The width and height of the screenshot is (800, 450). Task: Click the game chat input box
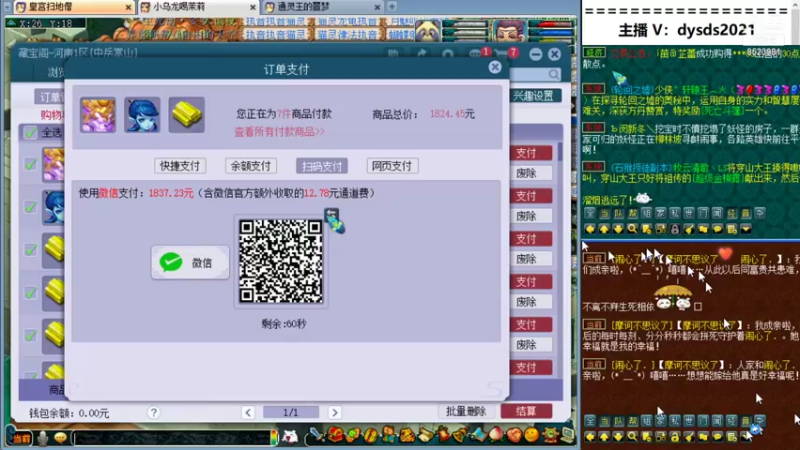coord(172,438)
